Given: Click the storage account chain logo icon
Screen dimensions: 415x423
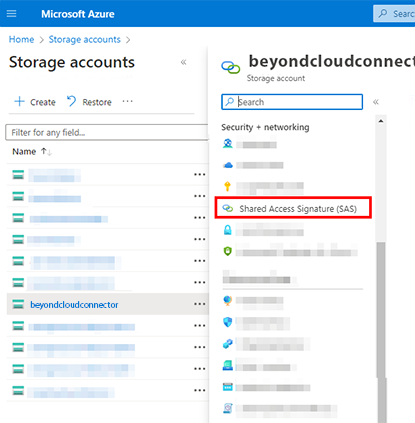Looking at the screenshot, I should point(231,68).
